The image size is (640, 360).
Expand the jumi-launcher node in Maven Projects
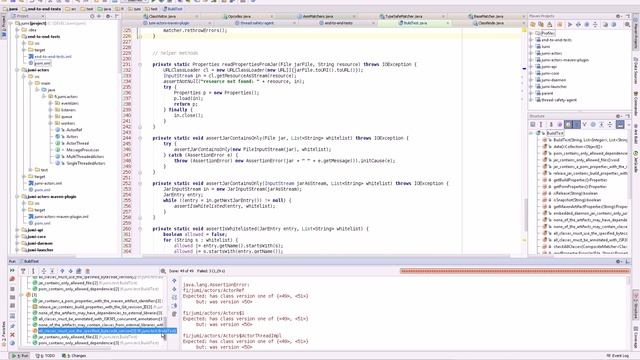[x=531, y=87]
